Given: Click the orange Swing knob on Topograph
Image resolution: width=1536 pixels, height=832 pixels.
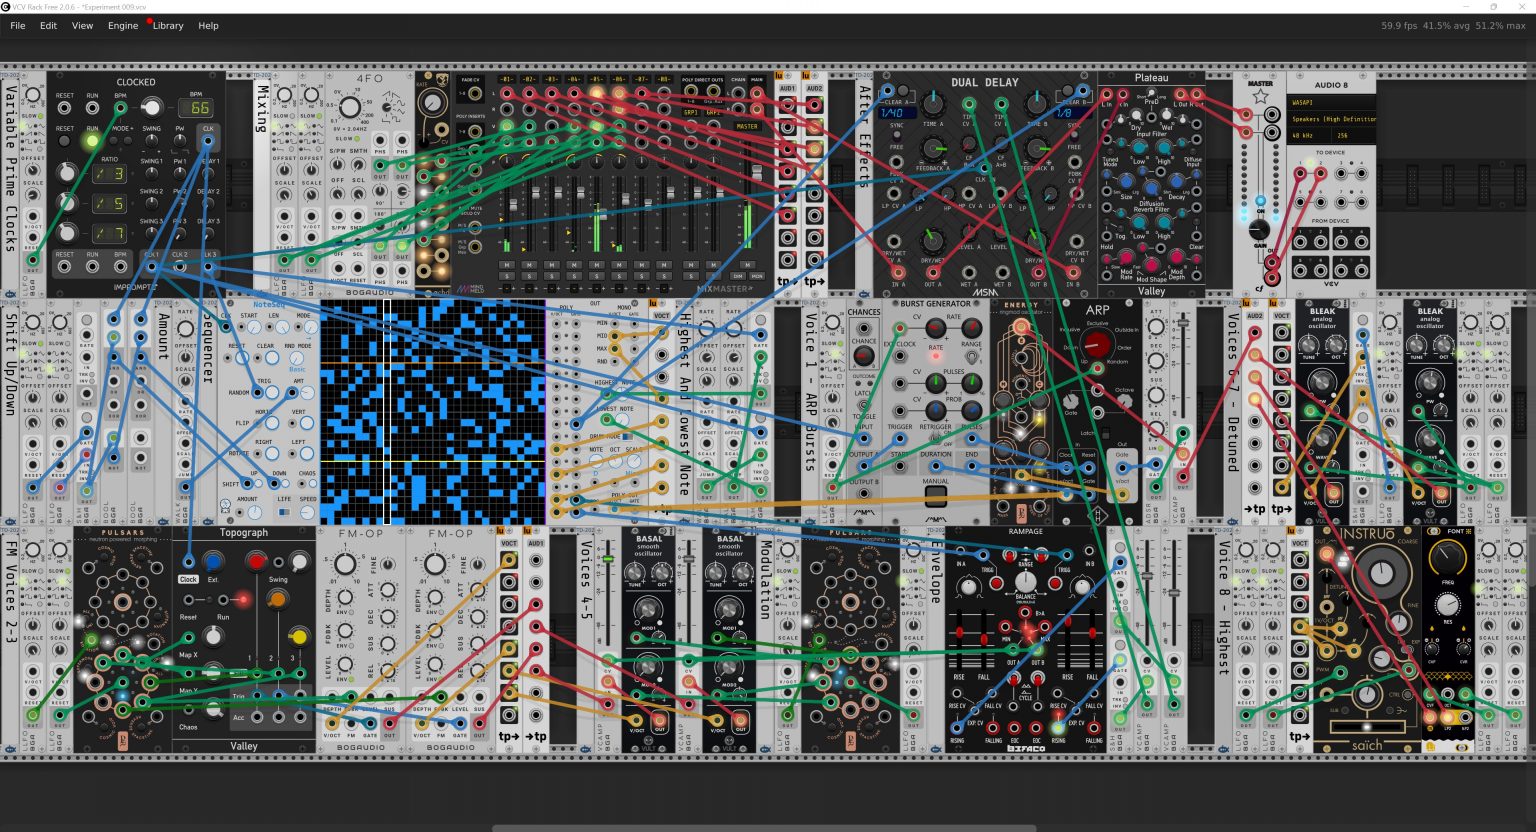Looking at the screenshot, I should coord(278,599).
